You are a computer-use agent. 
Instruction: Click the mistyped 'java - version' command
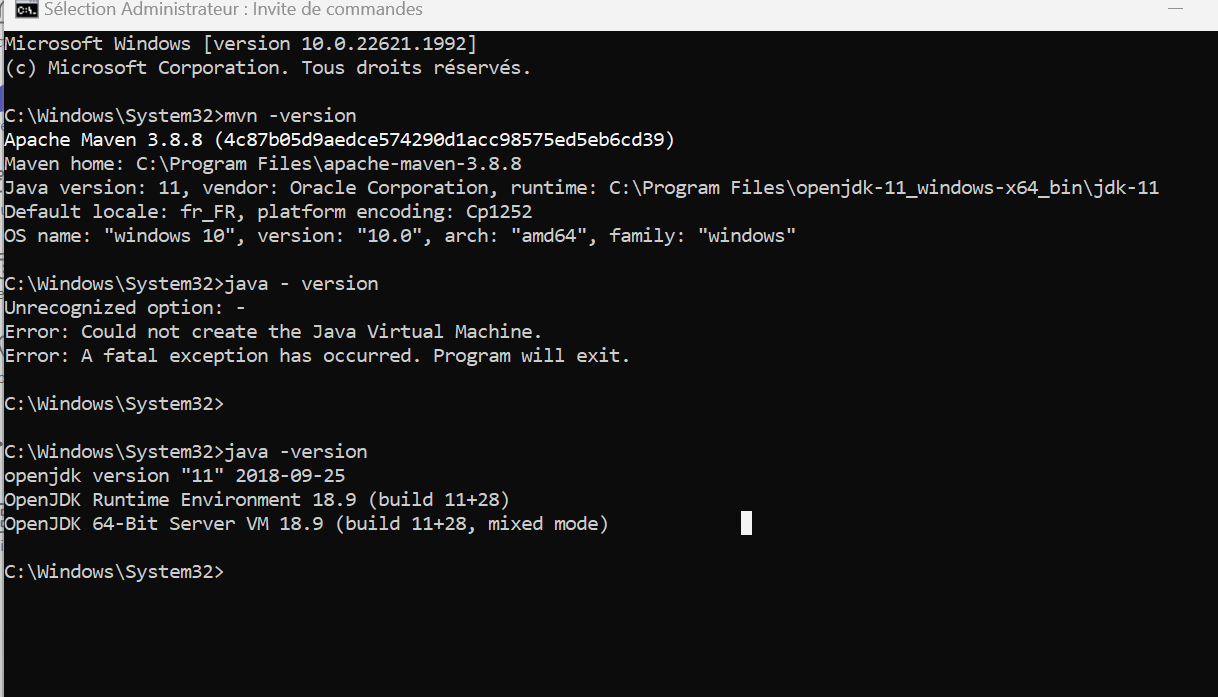tap(302, 284)
